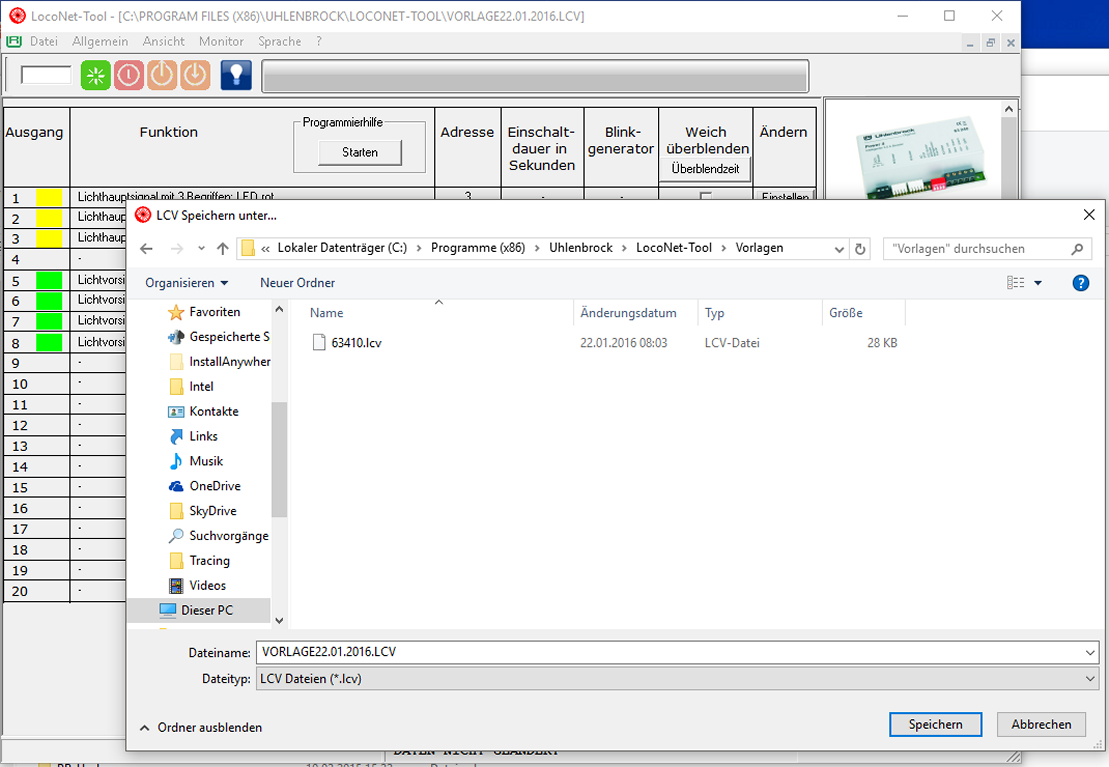This screenshot has height=767, width=1109.
Task: Open the Sprache menu
Action: point(279,42)
